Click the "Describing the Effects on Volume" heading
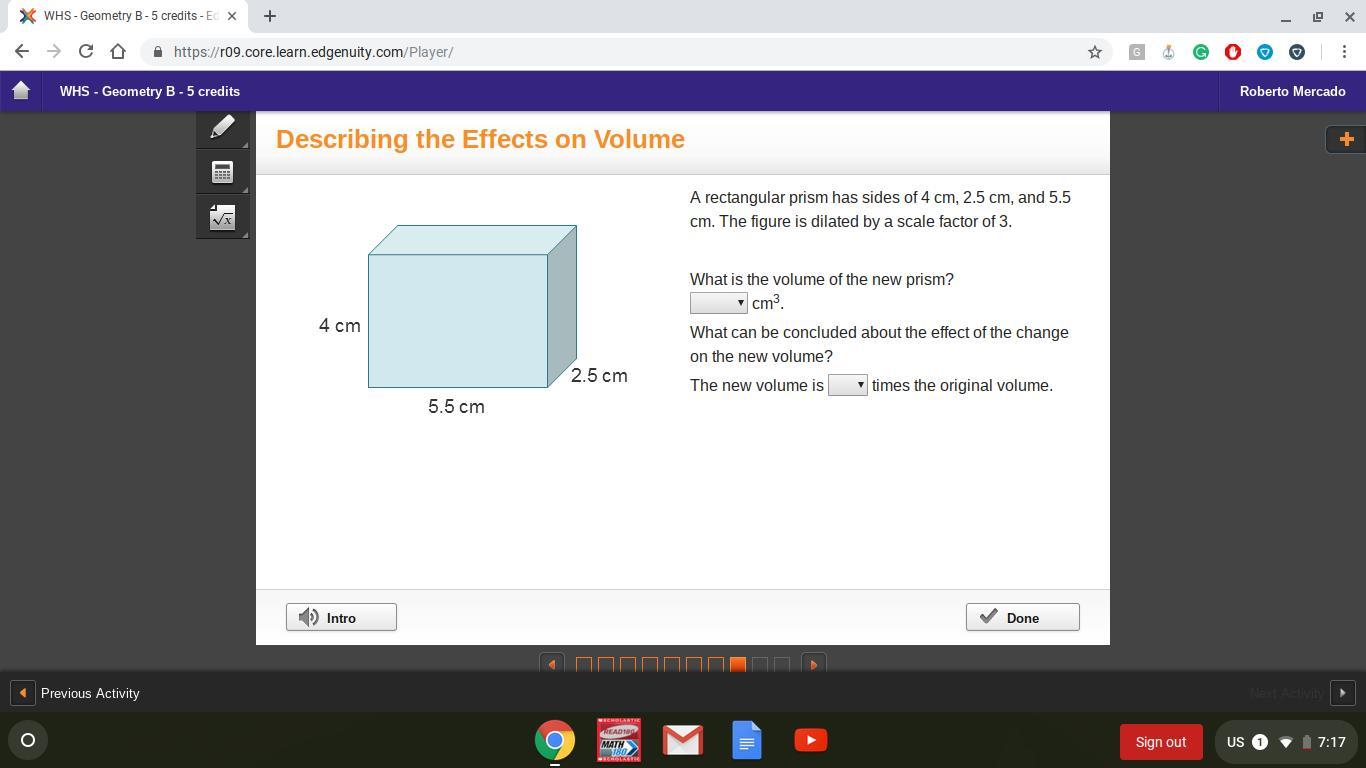 (480, 139)
